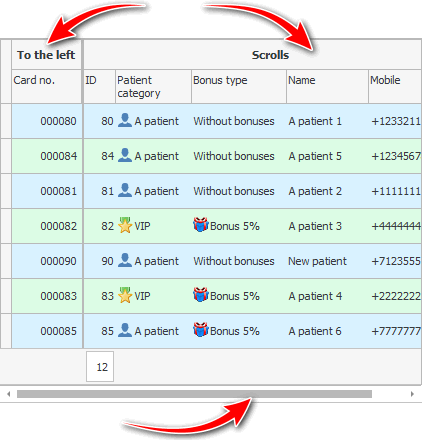Select card number 000081 cell
Screen dimensions: 422x440
(x=47, y=191)
